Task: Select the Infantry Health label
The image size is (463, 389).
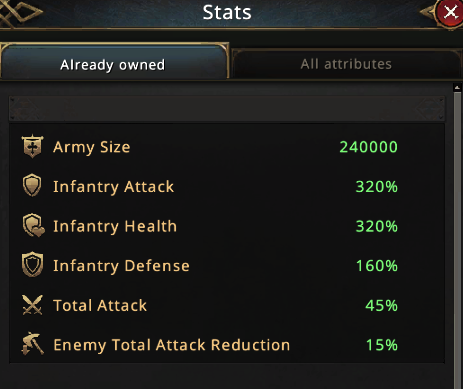Action: (x=115, y=226)
